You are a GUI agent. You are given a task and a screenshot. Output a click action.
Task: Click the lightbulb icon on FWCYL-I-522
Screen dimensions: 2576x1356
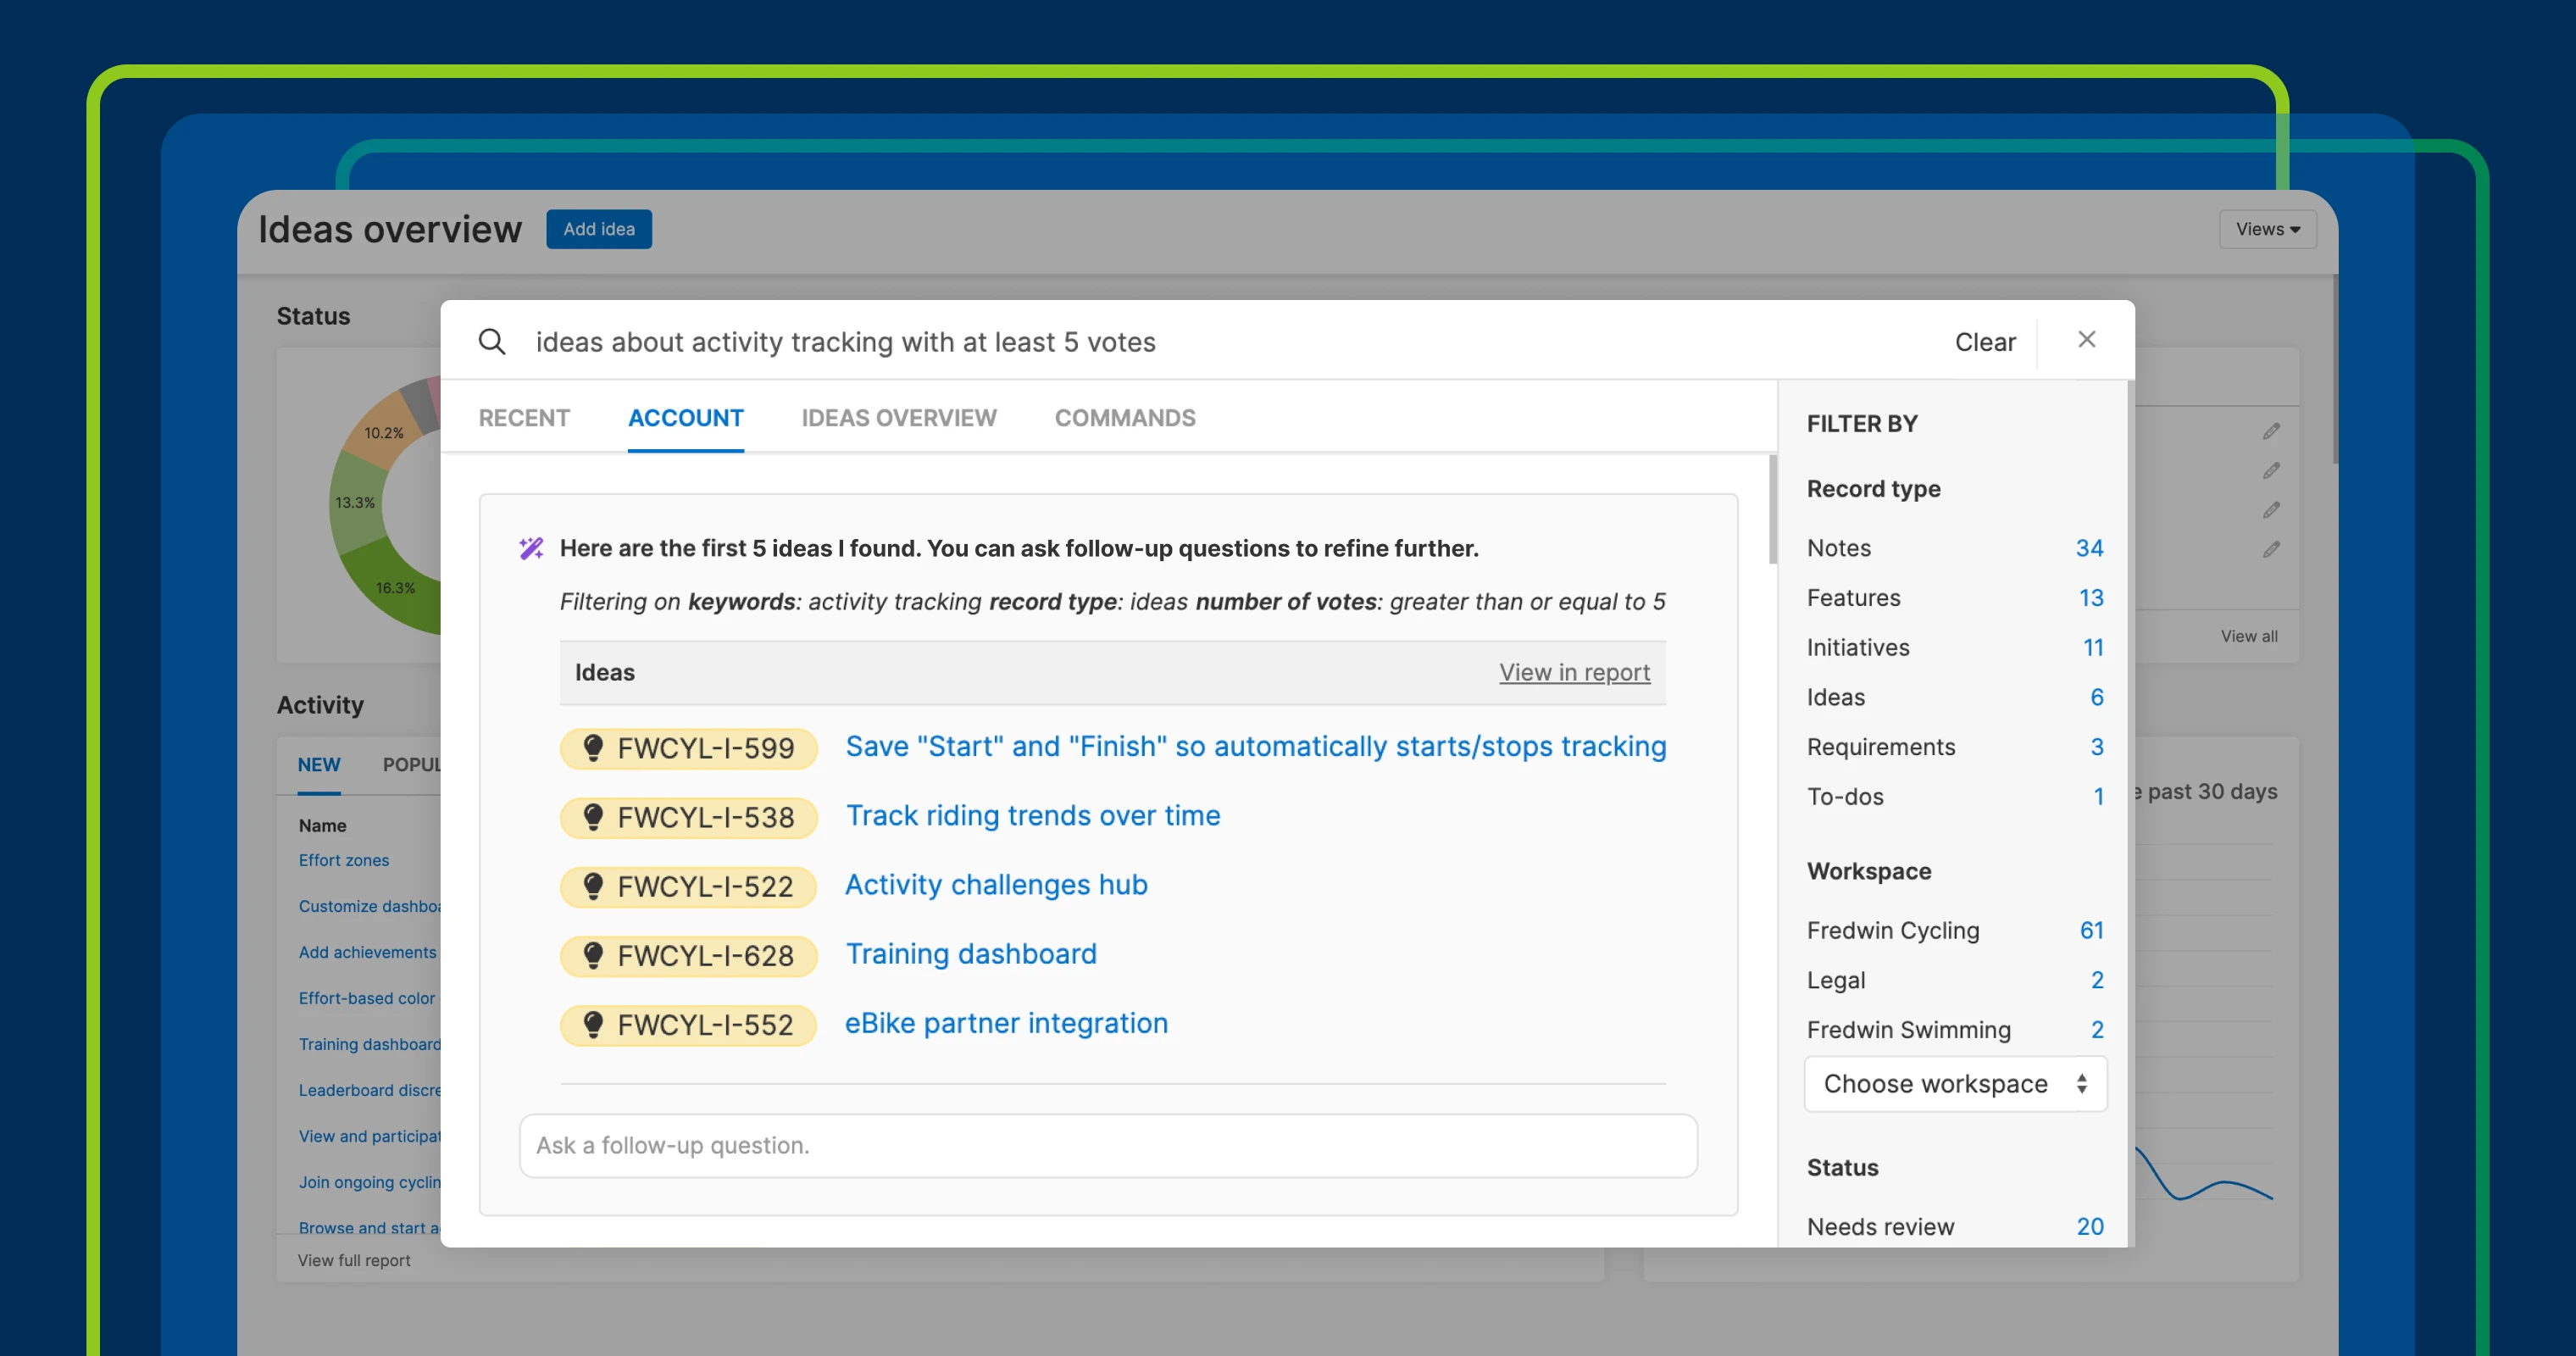click(x=593, y=886)
